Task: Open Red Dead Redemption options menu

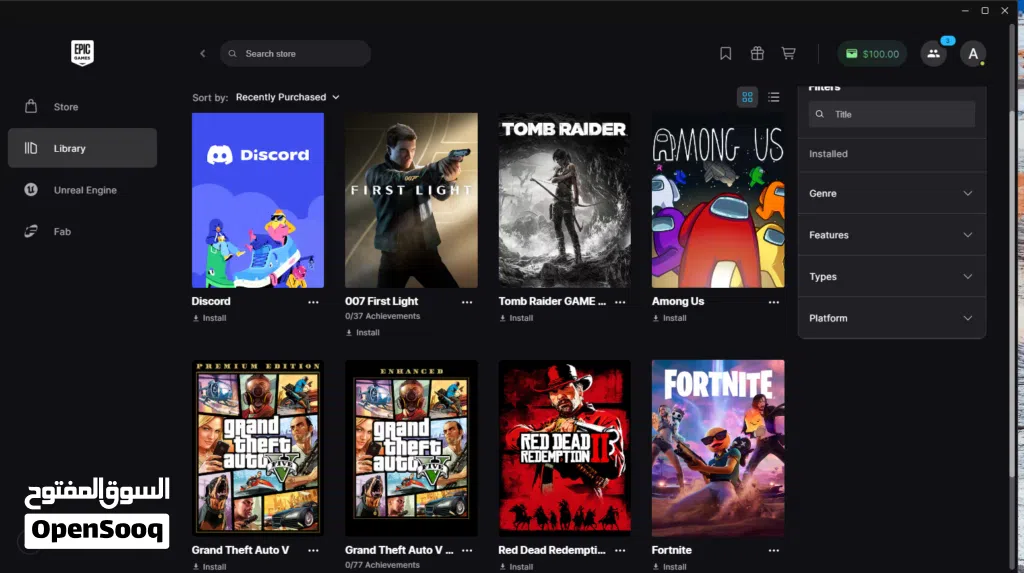Action: point(620,551)
